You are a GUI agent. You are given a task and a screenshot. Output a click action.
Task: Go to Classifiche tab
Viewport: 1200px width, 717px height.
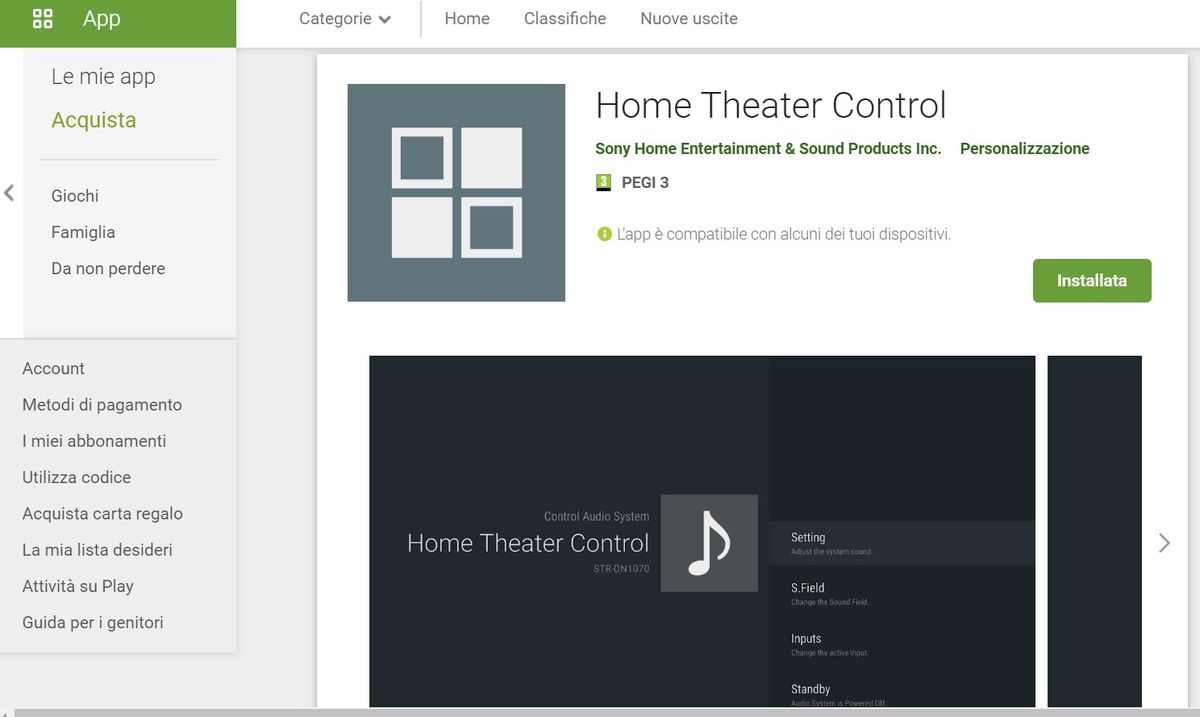(565, 19)
